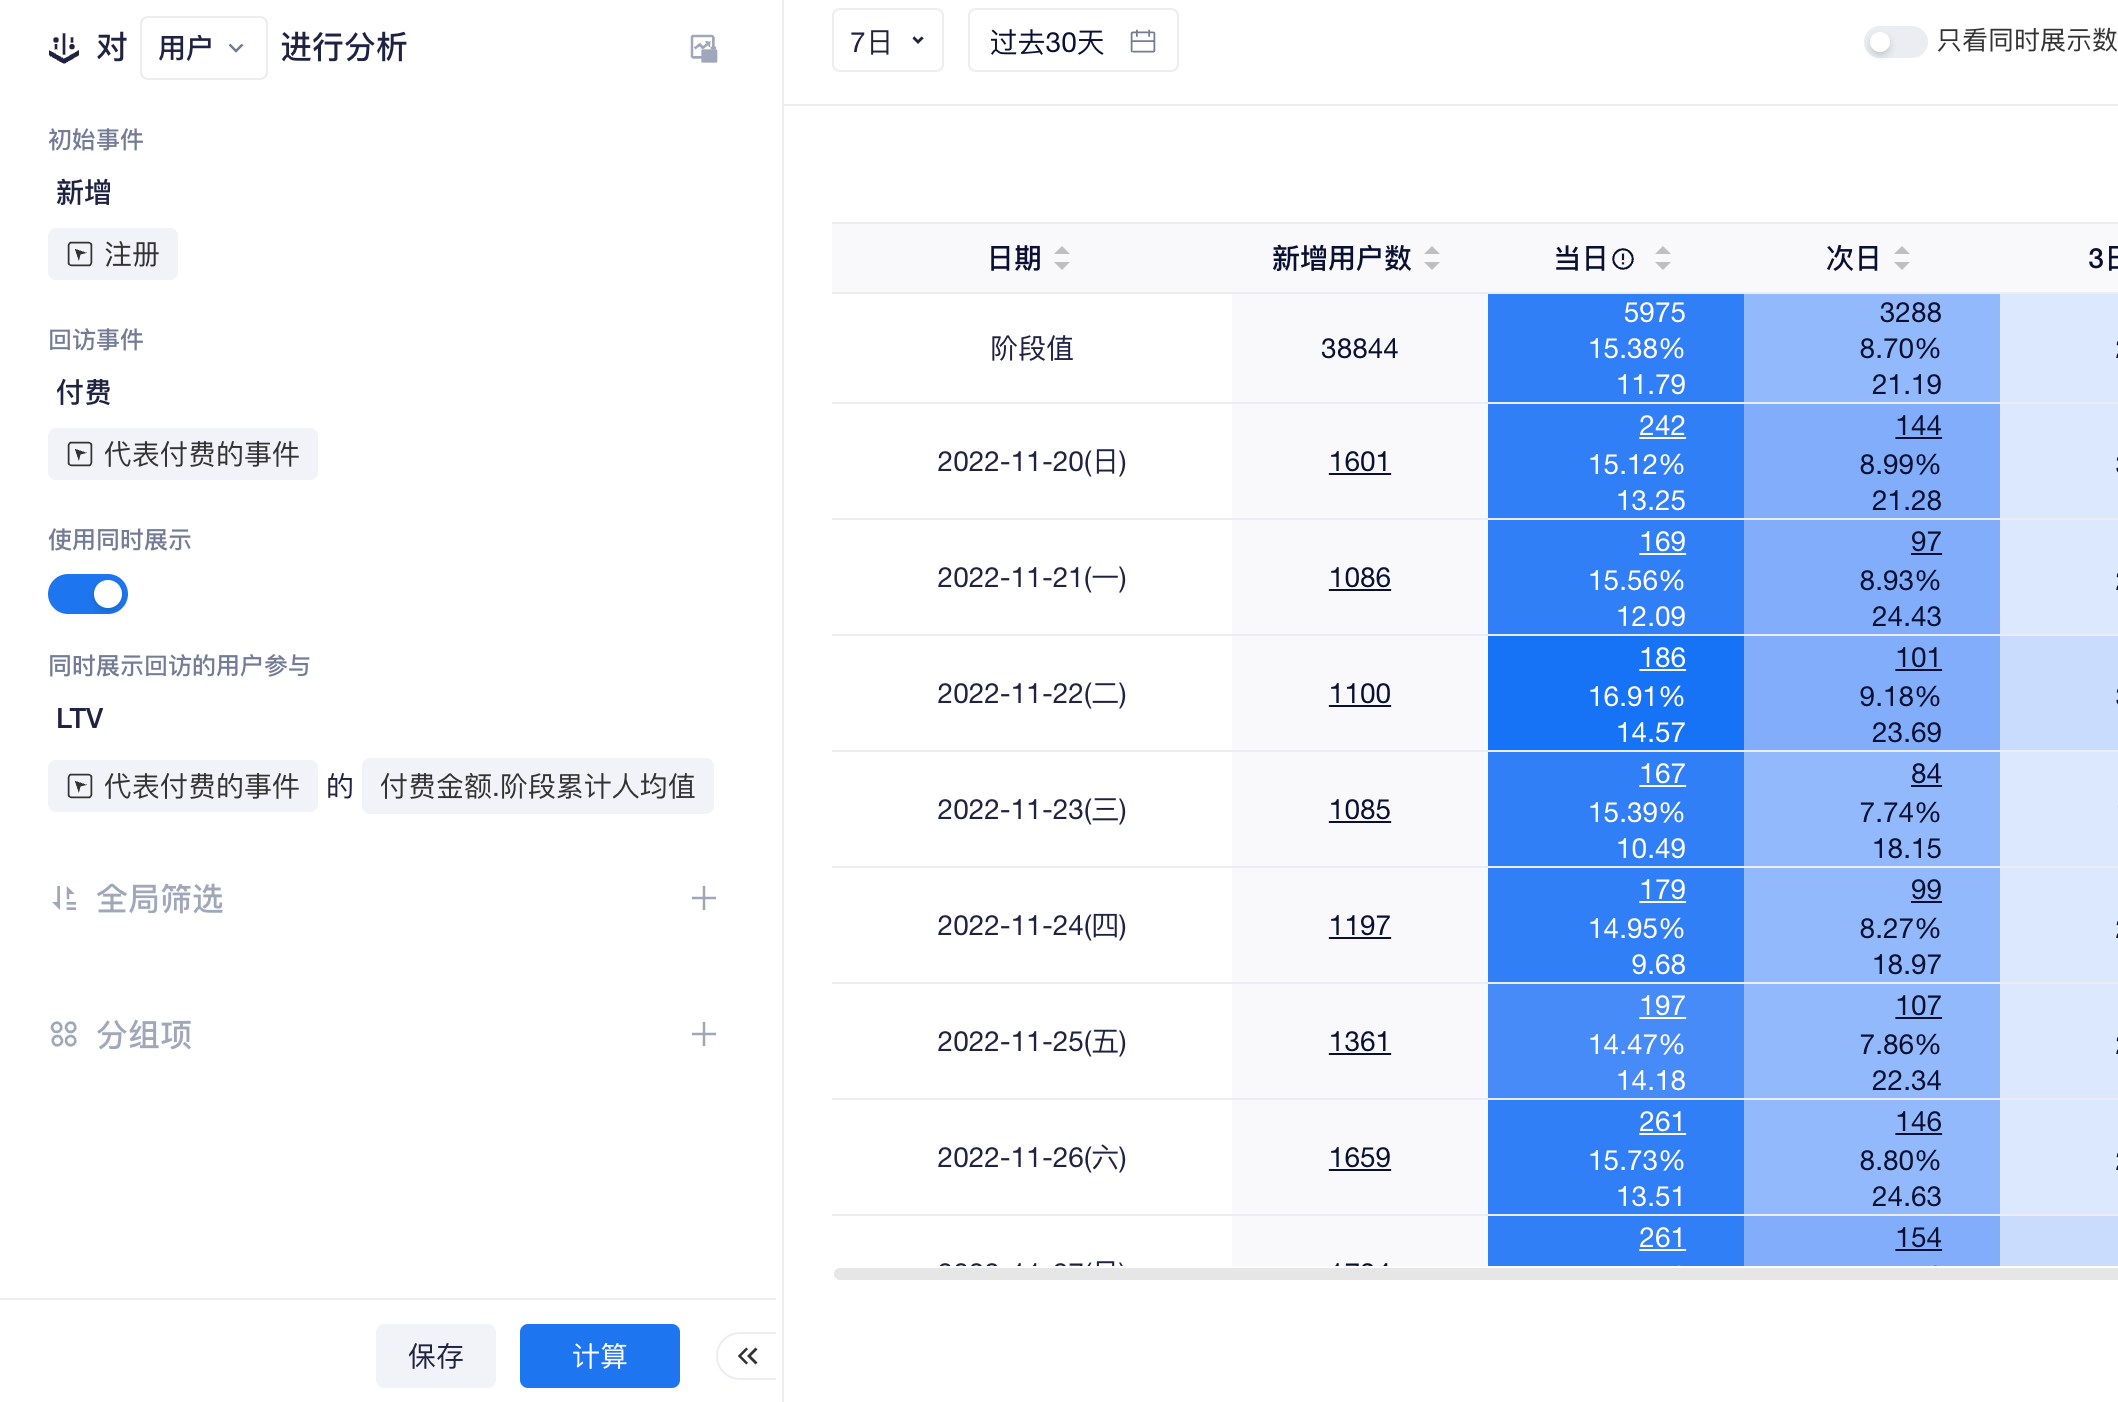Click the total 38844 cell
Image resolution: width=2118 pixels, height=1402 pixels.
pos(1359,348)
